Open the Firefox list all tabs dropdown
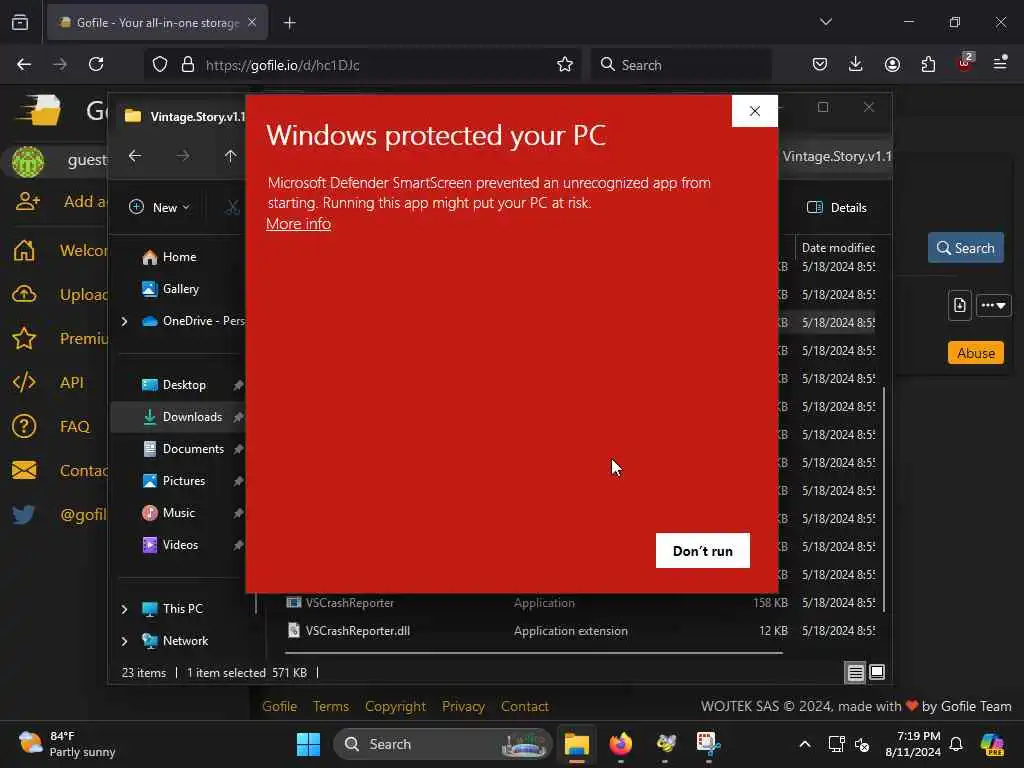The image size is (1024, 768). pyautogui.click(x=825, y=22)
